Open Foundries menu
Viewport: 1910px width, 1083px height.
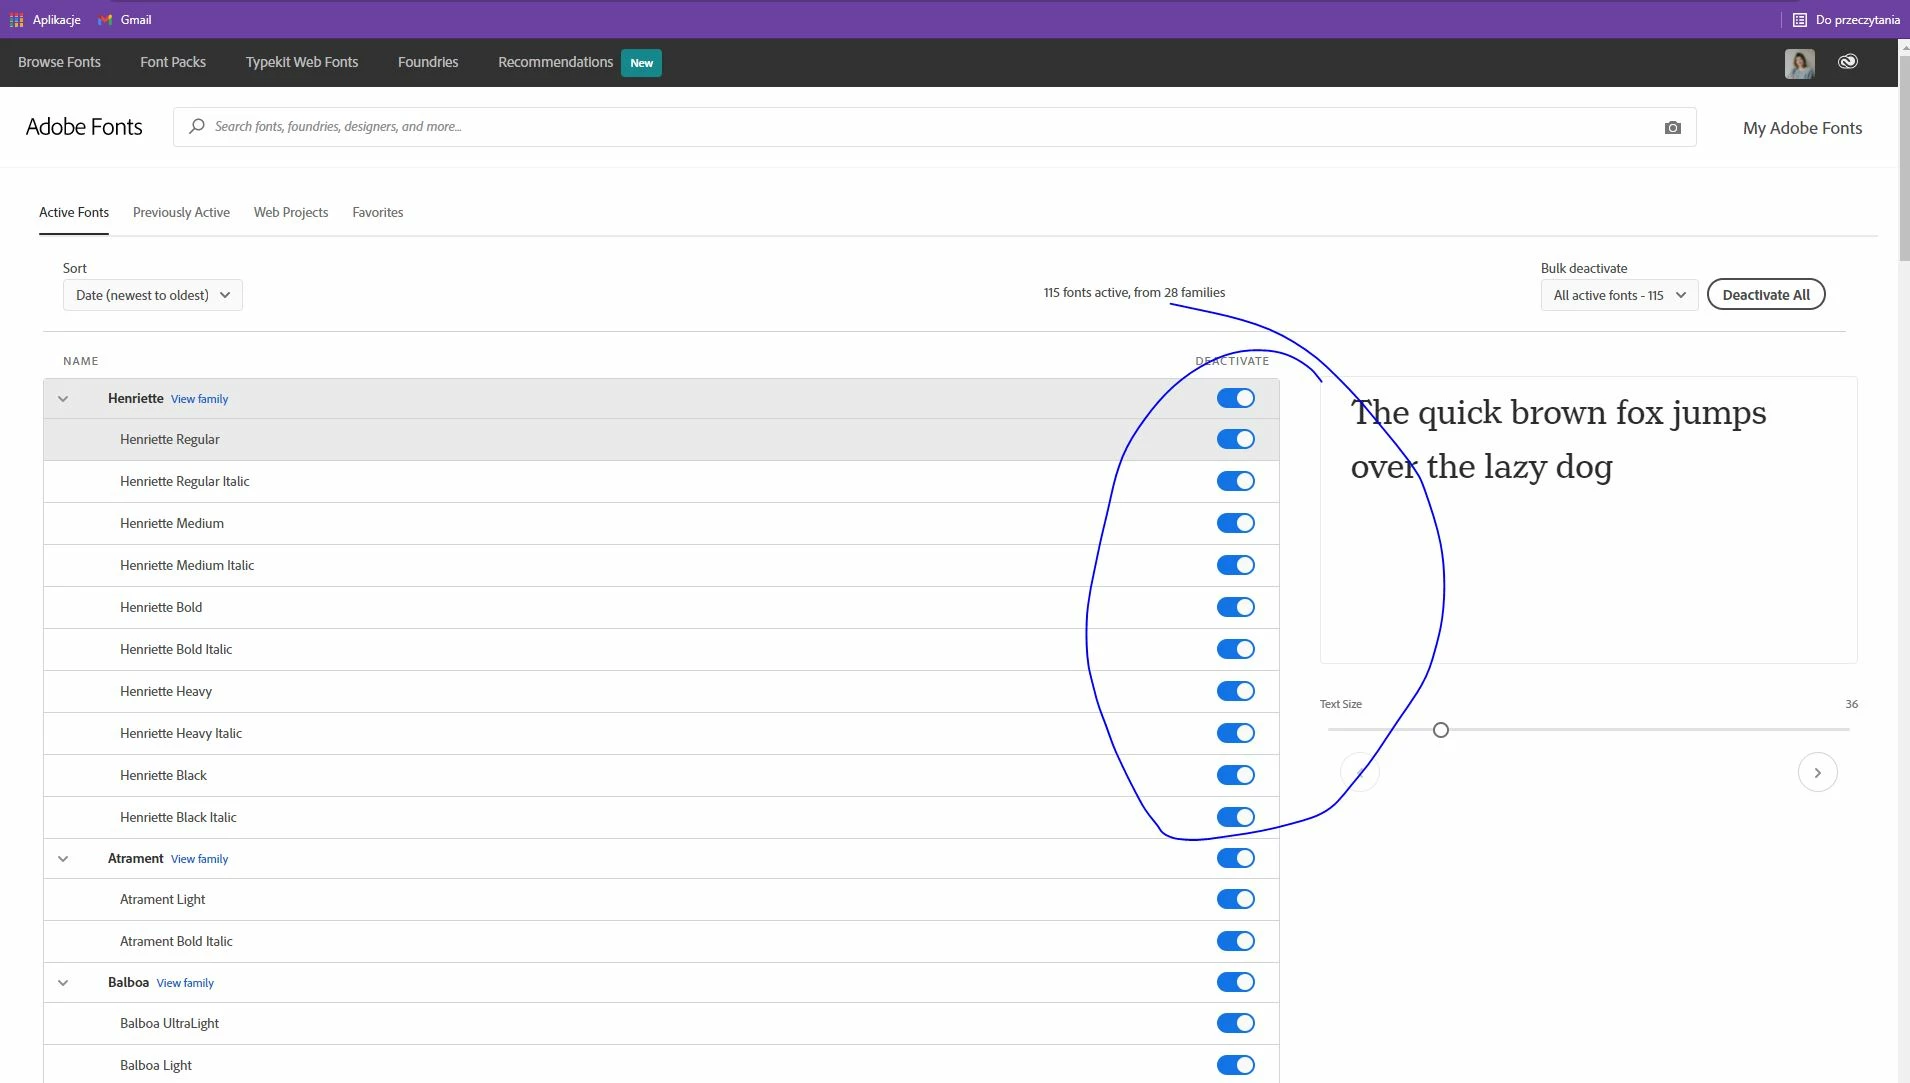pyautogui.click(x=428, y=62)
